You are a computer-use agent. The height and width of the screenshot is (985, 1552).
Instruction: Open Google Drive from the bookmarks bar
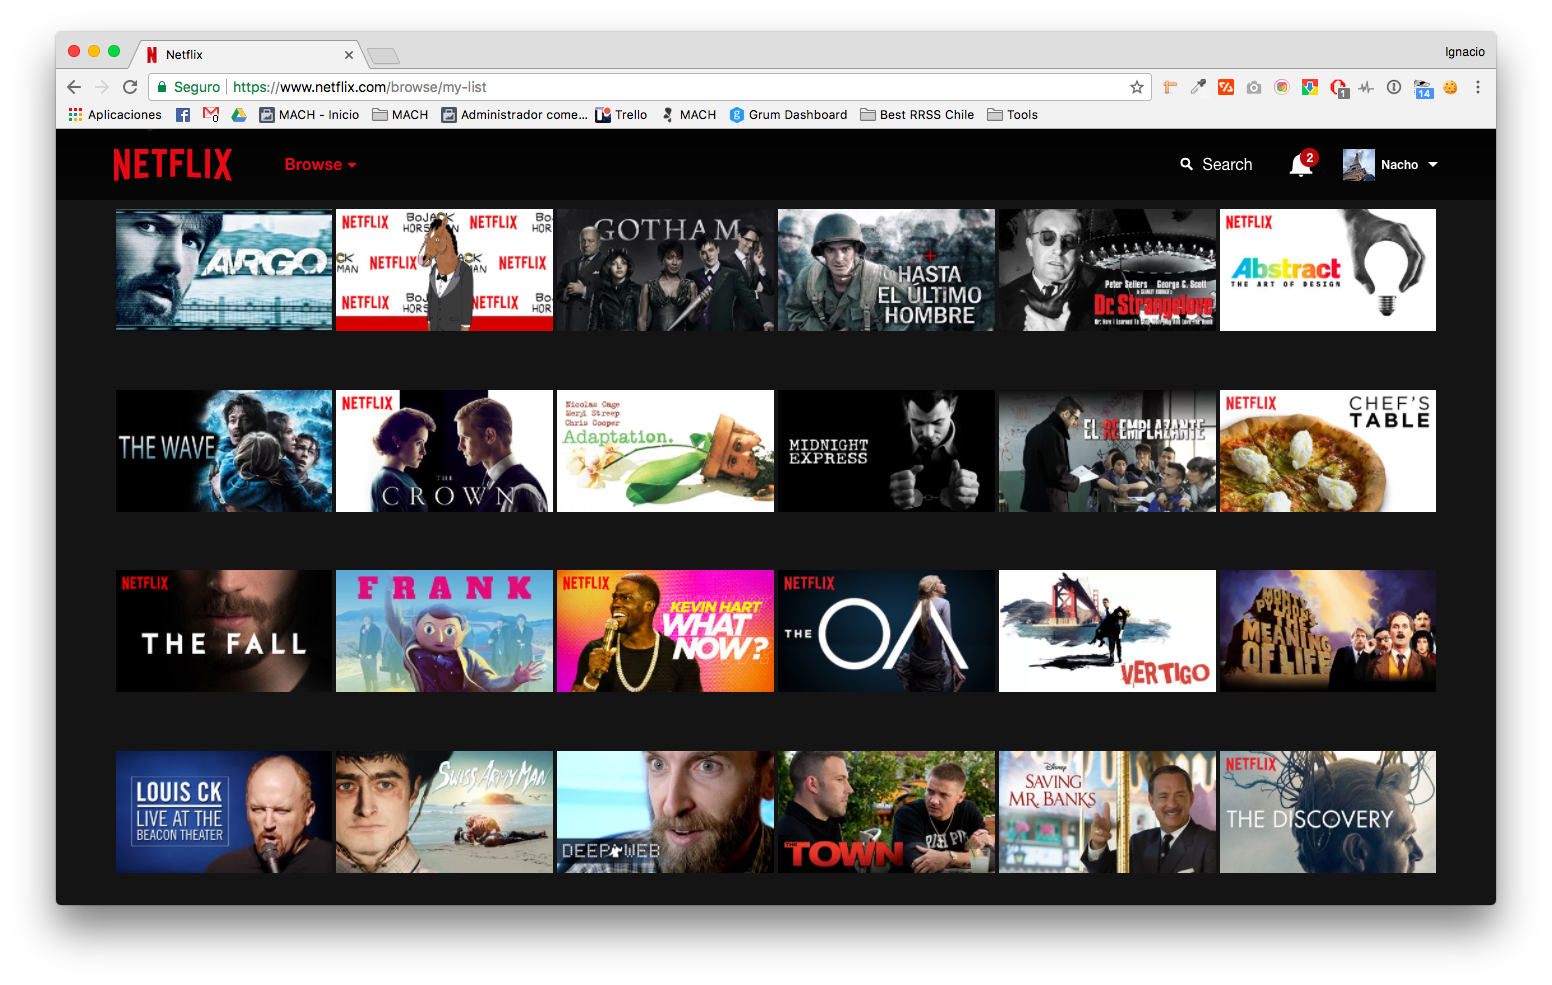[239, 114]
